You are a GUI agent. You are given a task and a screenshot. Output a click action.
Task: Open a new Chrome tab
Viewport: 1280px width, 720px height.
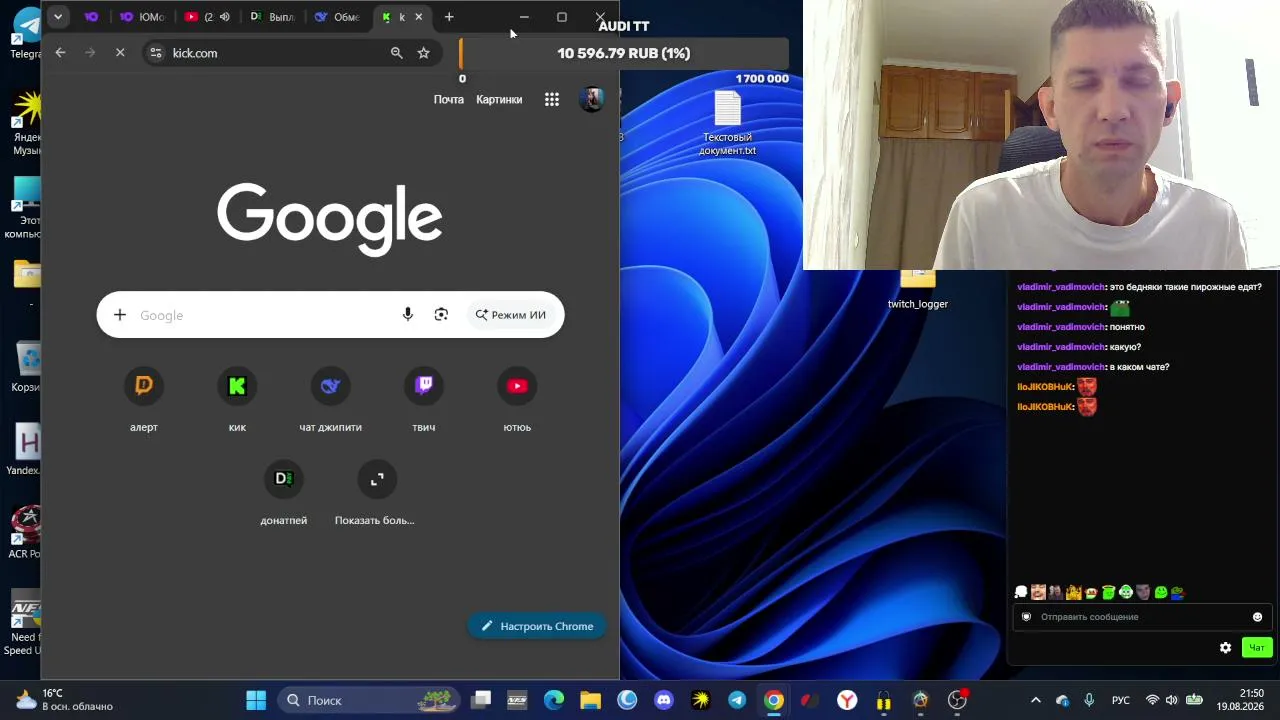[x=449, y=17]
